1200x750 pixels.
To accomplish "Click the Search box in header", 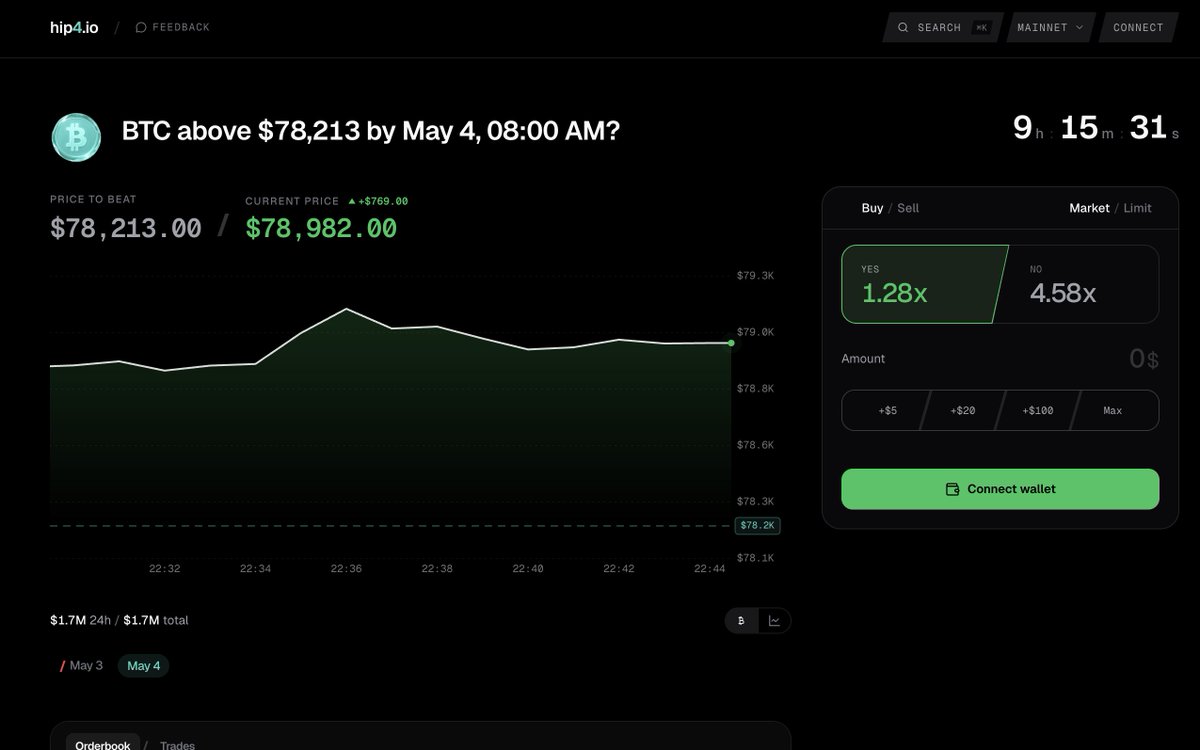I will [x=943, y=28].
